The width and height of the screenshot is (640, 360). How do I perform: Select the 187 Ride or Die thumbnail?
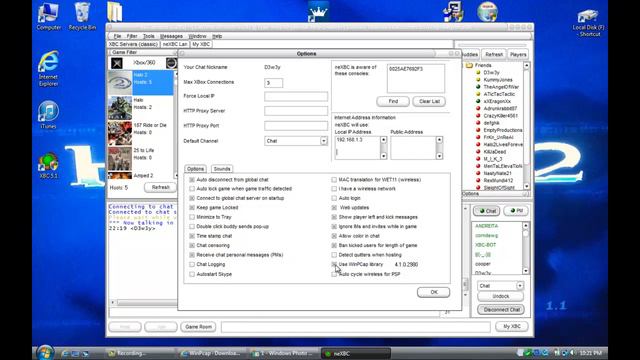tap(120, 133)
